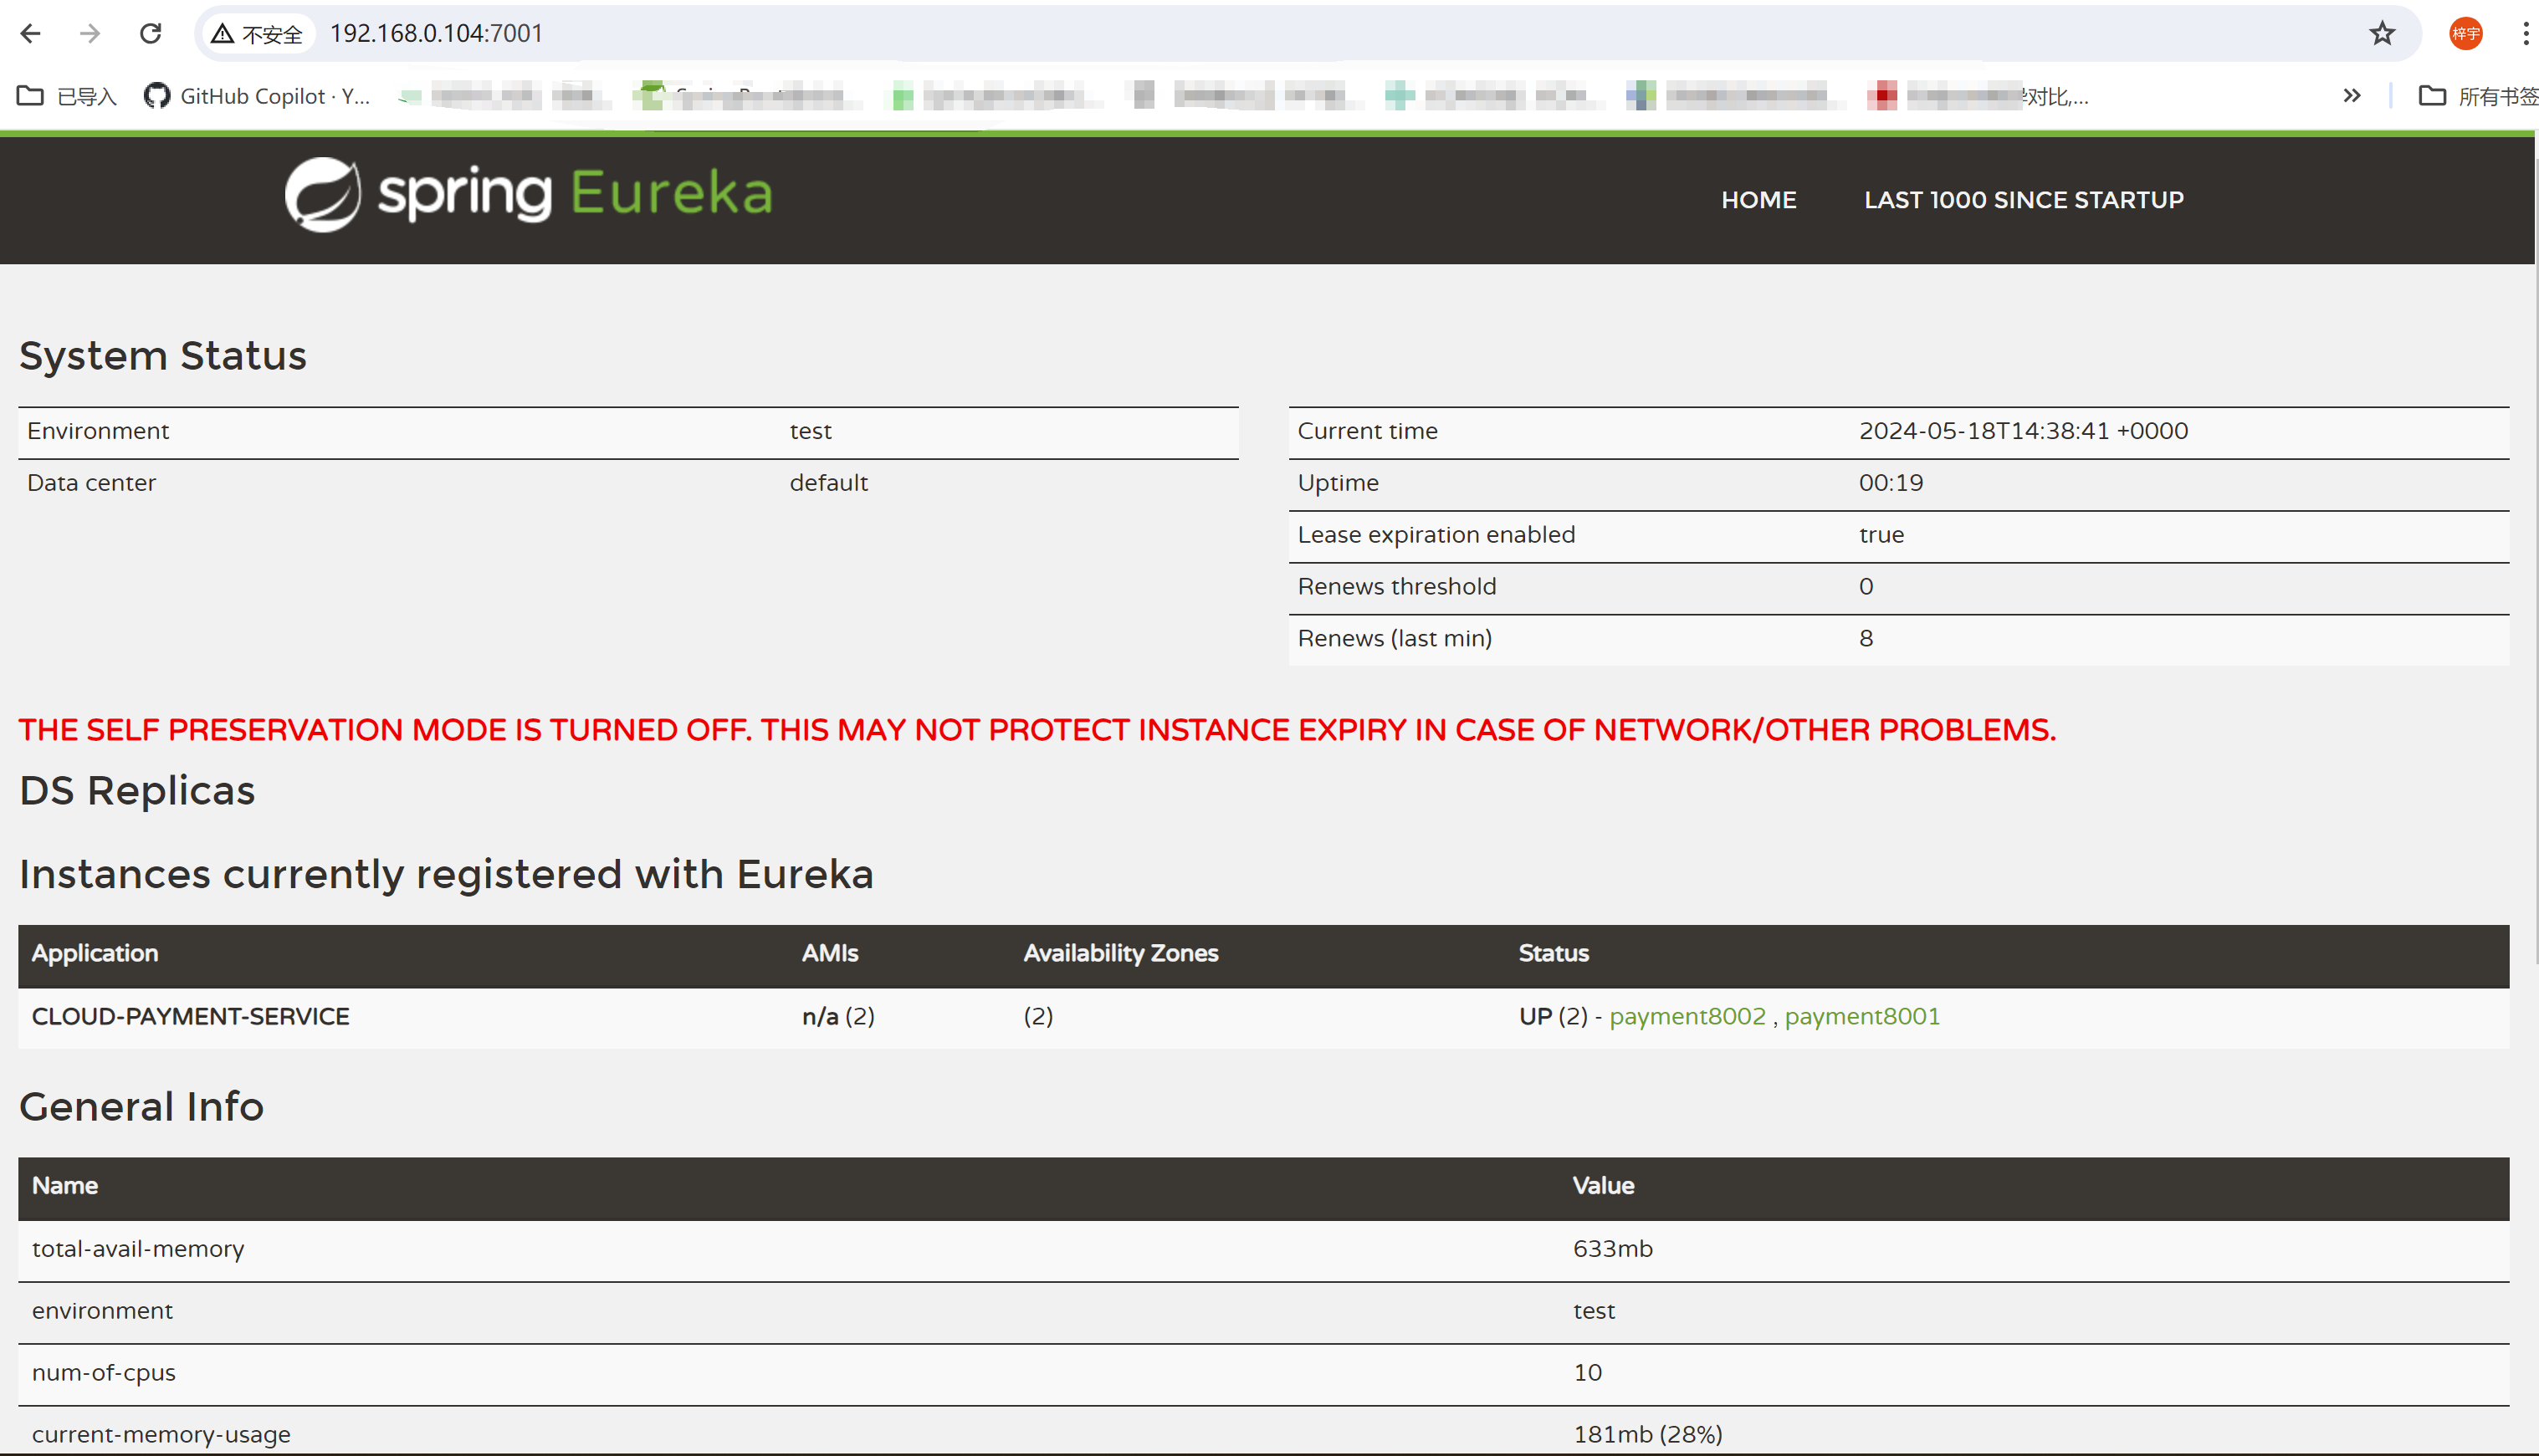Image resolution: width=2539 pixels, height=1456 pixels.
Task: Open the 所有书签 all bookmarks folder
Action: click(2478, 96)
